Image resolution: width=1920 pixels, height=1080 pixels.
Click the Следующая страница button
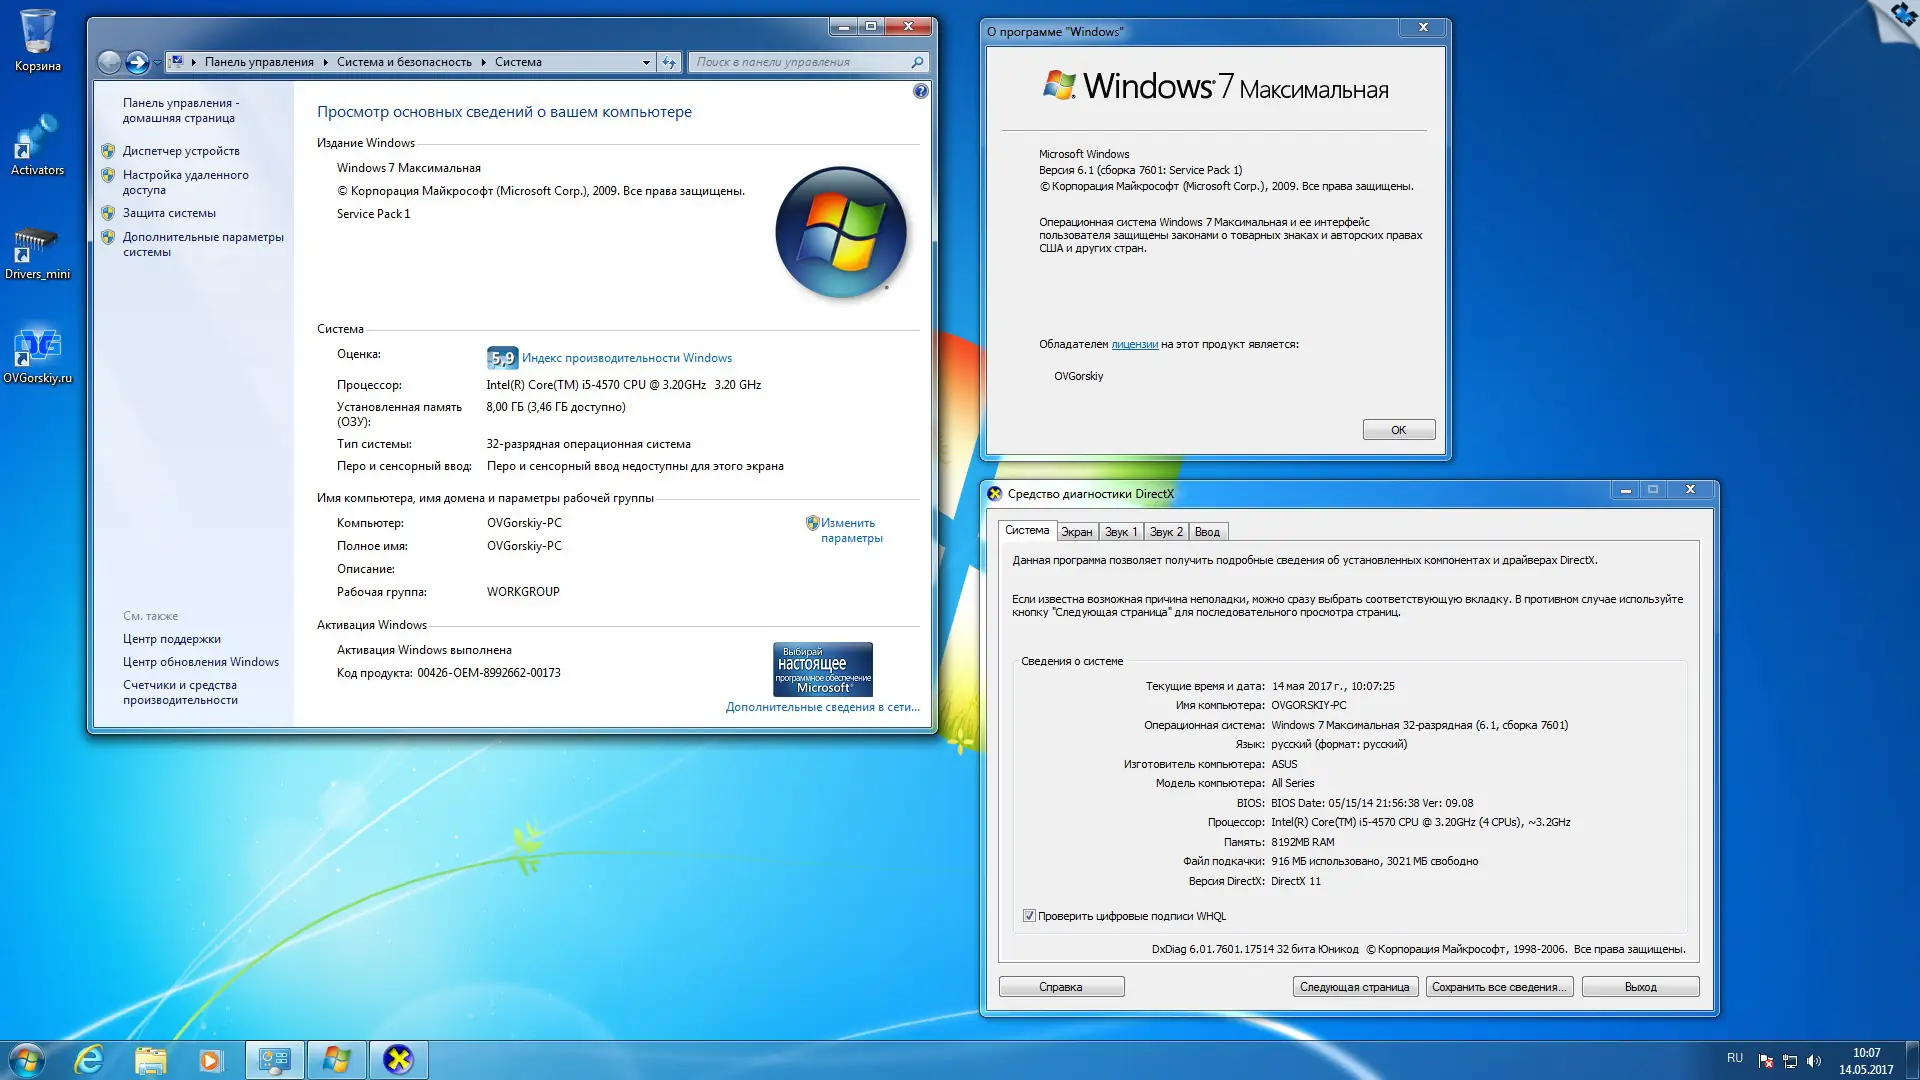point(1355,986)
